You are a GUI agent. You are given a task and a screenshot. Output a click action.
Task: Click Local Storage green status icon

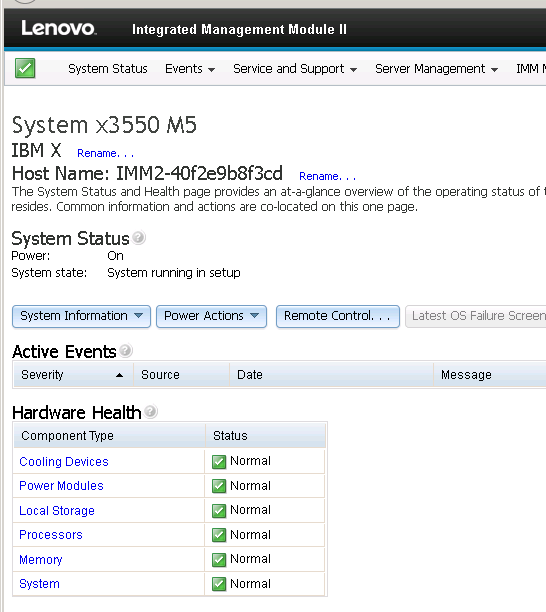pos(219,511)
